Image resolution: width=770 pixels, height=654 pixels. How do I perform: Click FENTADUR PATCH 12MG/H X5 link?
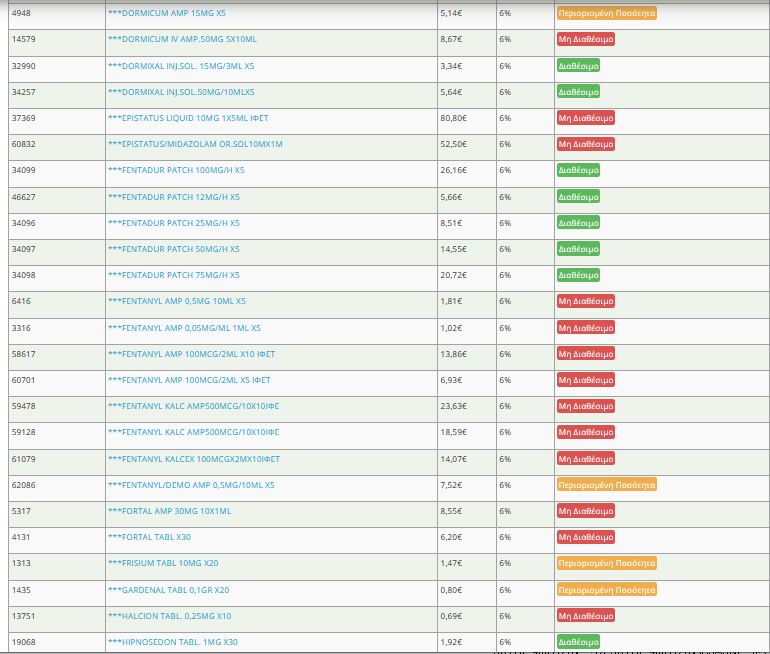pyautogui.click(x=173, y=197)
